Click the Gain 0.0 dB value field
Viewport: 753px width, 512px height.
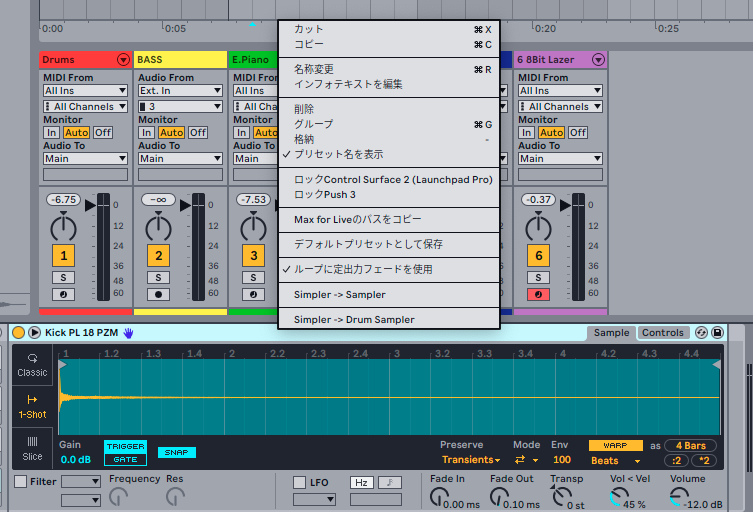tap(75, 459)
